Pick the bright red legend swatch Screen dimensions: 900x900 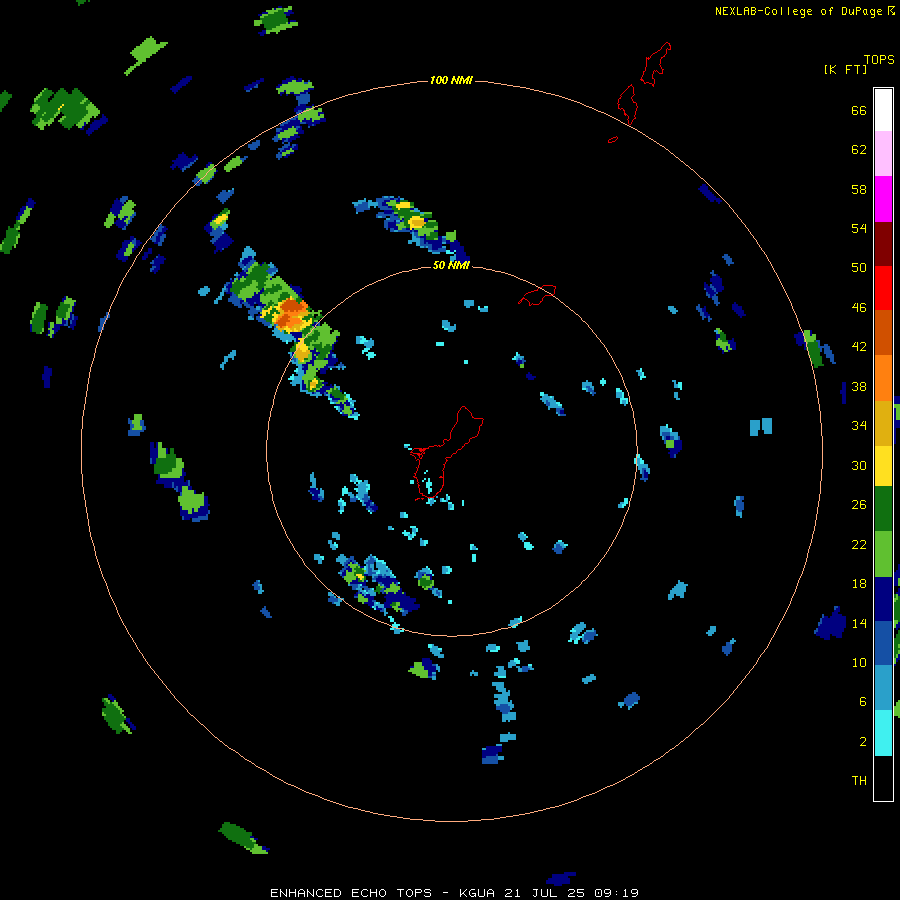[883, 288]
